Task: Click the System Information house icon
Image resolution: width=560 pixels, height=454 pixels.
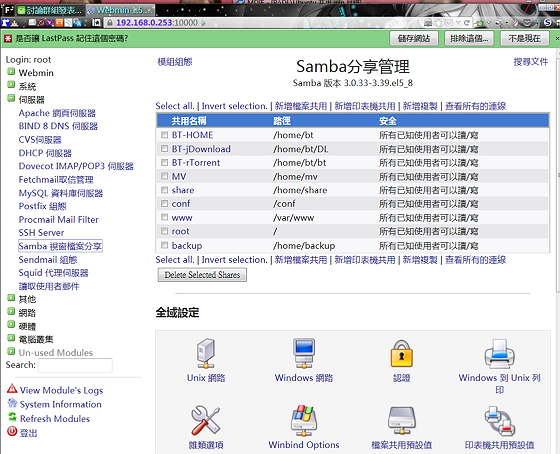Action: pyautogui.click(x=12, y=403)
